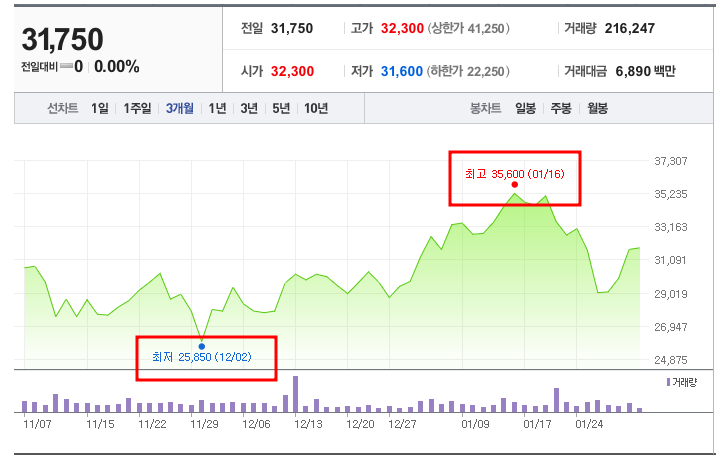Click 상한가 41,250 text
716x455 pixels.
[469, 28]
